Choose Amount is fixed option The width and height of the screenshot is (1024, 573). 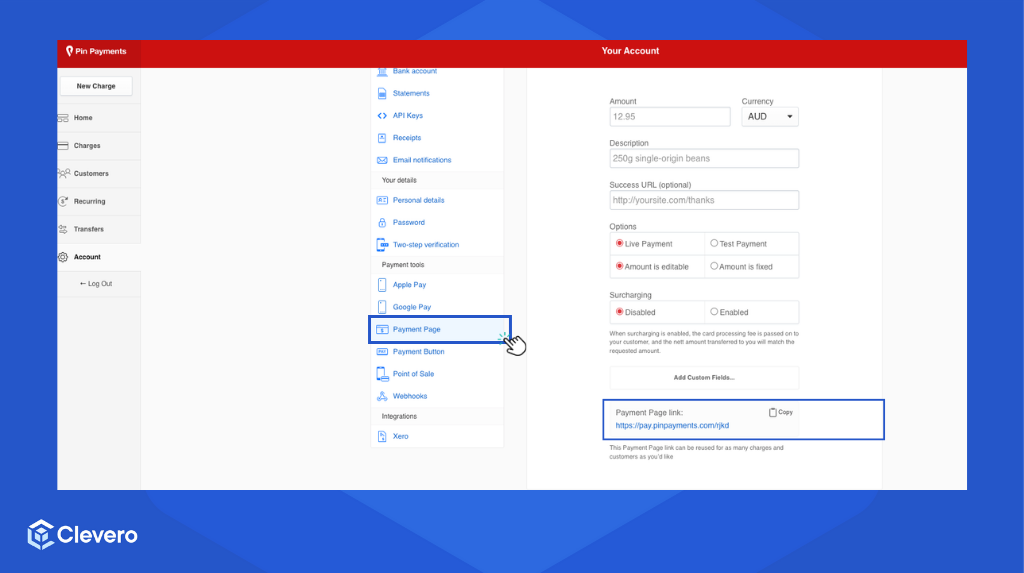(714, 266)
